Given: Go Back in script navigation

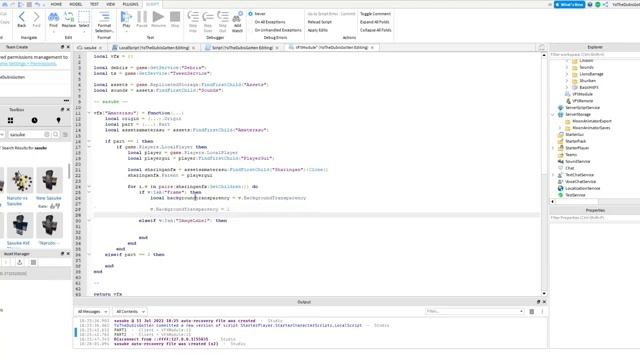Looking at the screenshot, I should pos(22,20).
